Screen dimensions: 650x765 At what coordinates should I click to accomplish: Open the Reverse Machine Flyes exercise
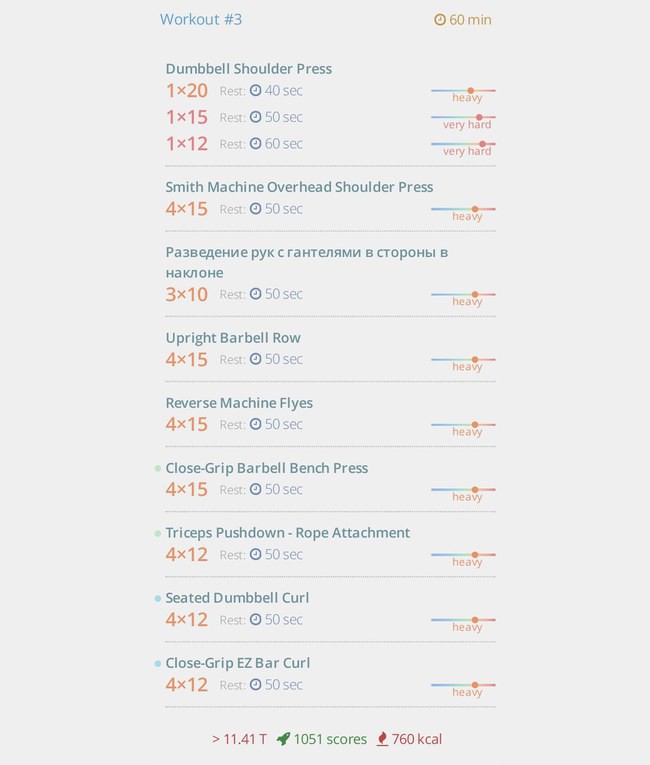click(239, 403)
